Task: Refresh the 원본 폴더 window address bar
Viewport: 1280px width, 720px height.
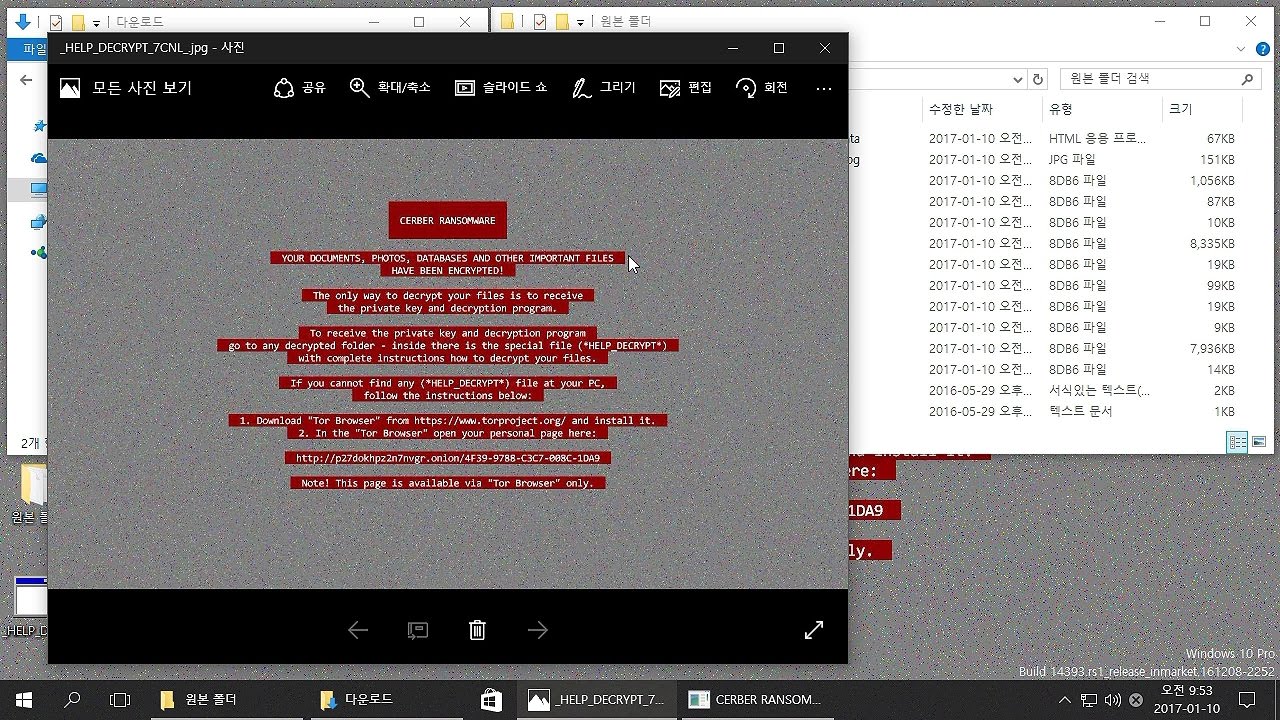Action: pyautogui.click(x=1039, y=80)
